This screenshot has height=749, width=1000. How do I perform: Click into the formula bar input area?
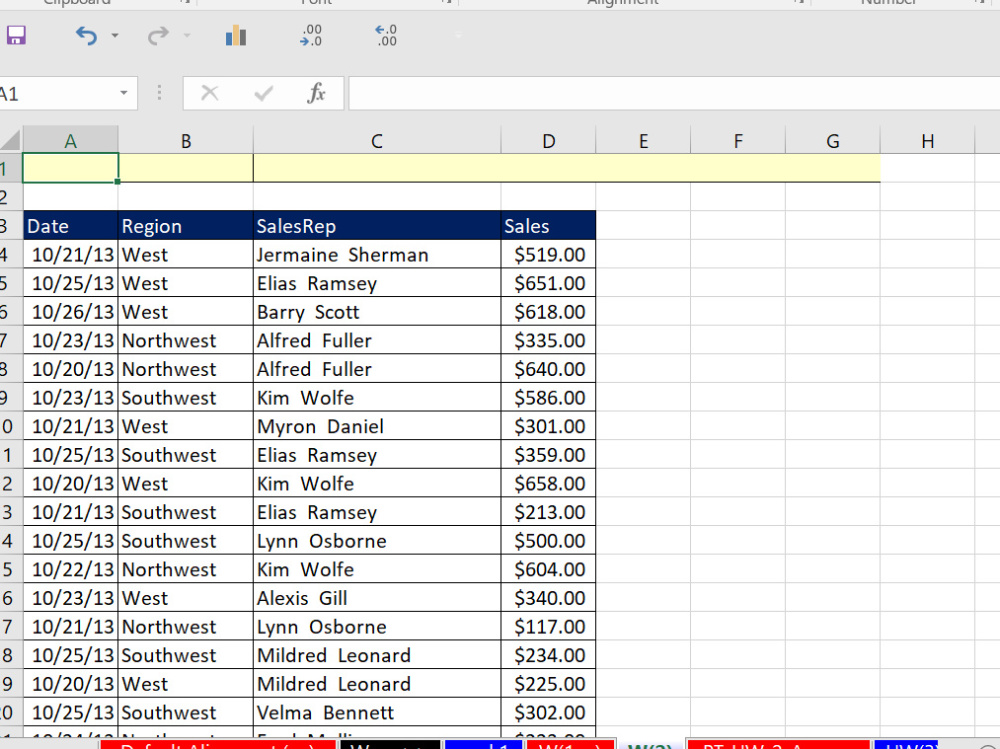(x=674, y=93)
